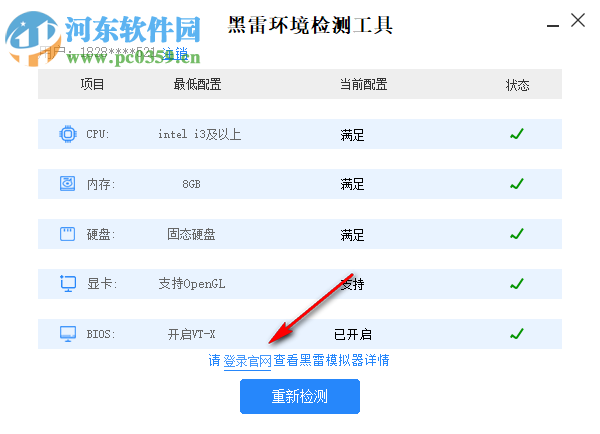This screenshot has width=600, height=434.
Task: Click the 当前配置 column header
Action: pyautogui.click(x=364, y=84)
